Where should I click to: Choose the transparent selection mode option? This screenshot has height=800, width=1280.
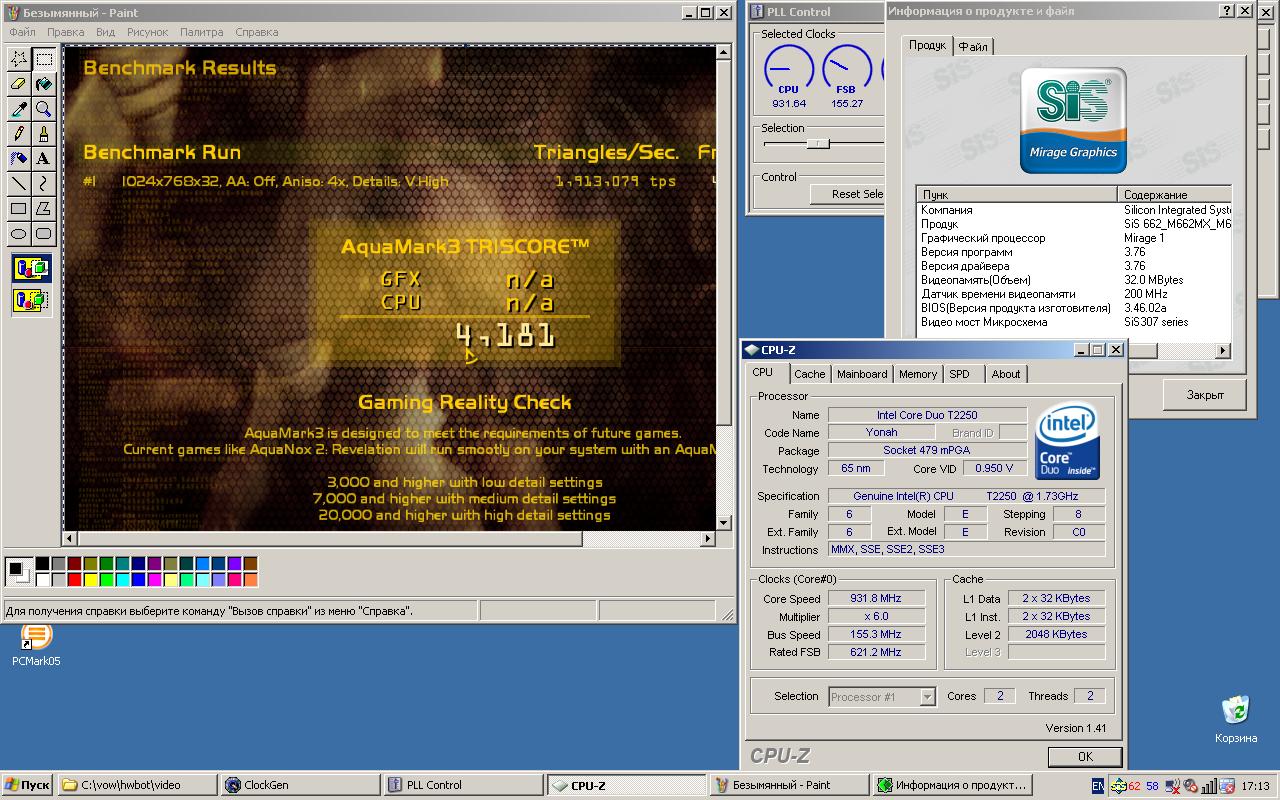click(x=31, y=299)
